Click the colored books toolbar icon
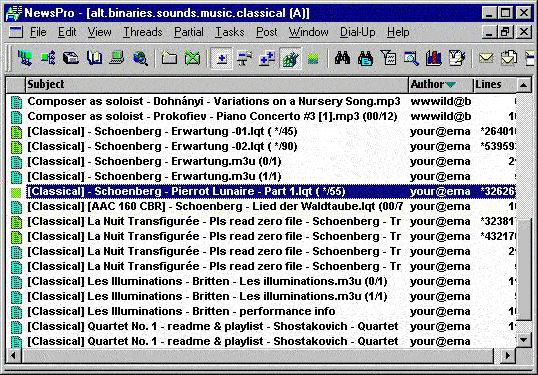The width and height of the screenshot is (538, 375). pos(434,58)
